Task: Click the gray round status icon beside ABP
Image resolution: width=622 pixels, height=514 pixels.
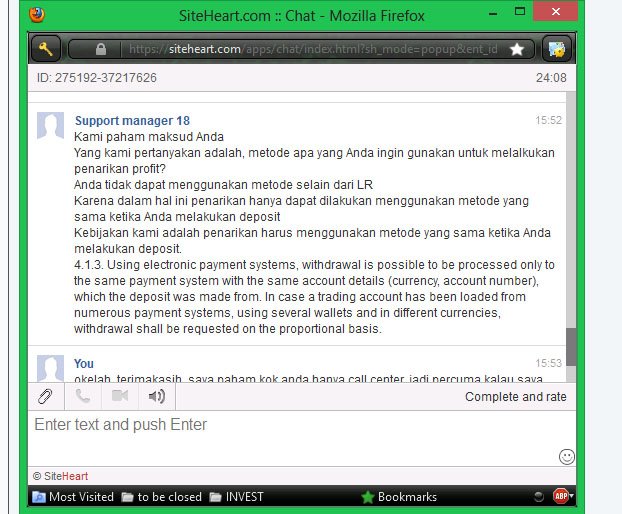Action: click(538, 497)
